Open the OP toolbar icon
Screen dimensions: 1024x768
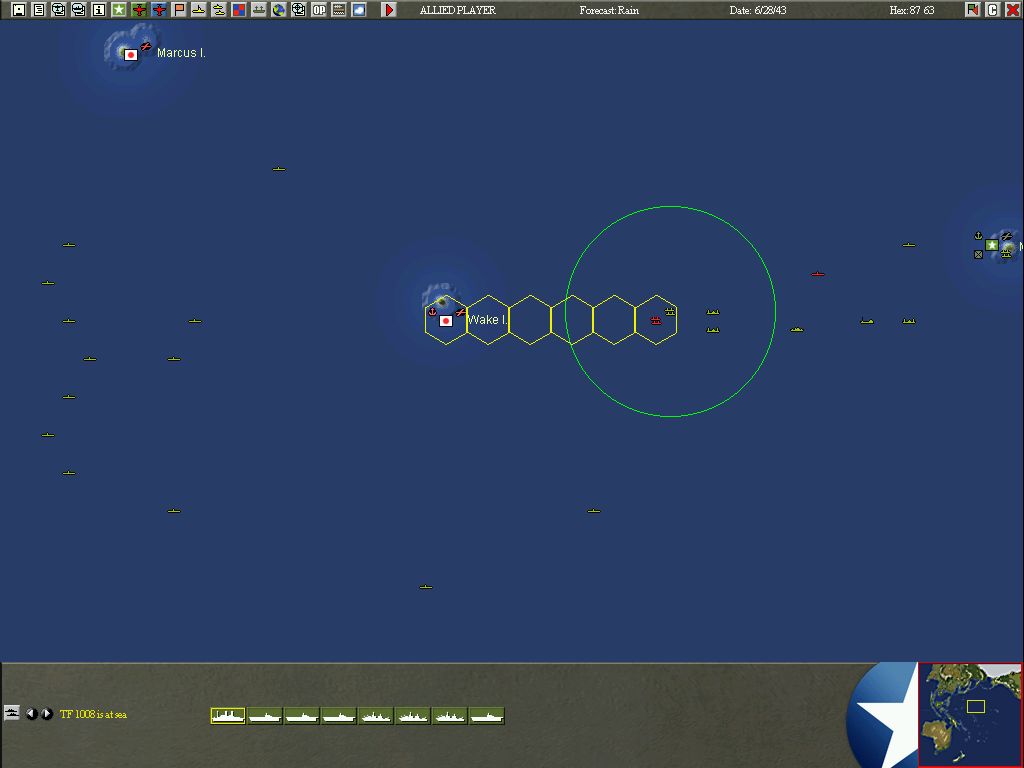coord(319,10)
